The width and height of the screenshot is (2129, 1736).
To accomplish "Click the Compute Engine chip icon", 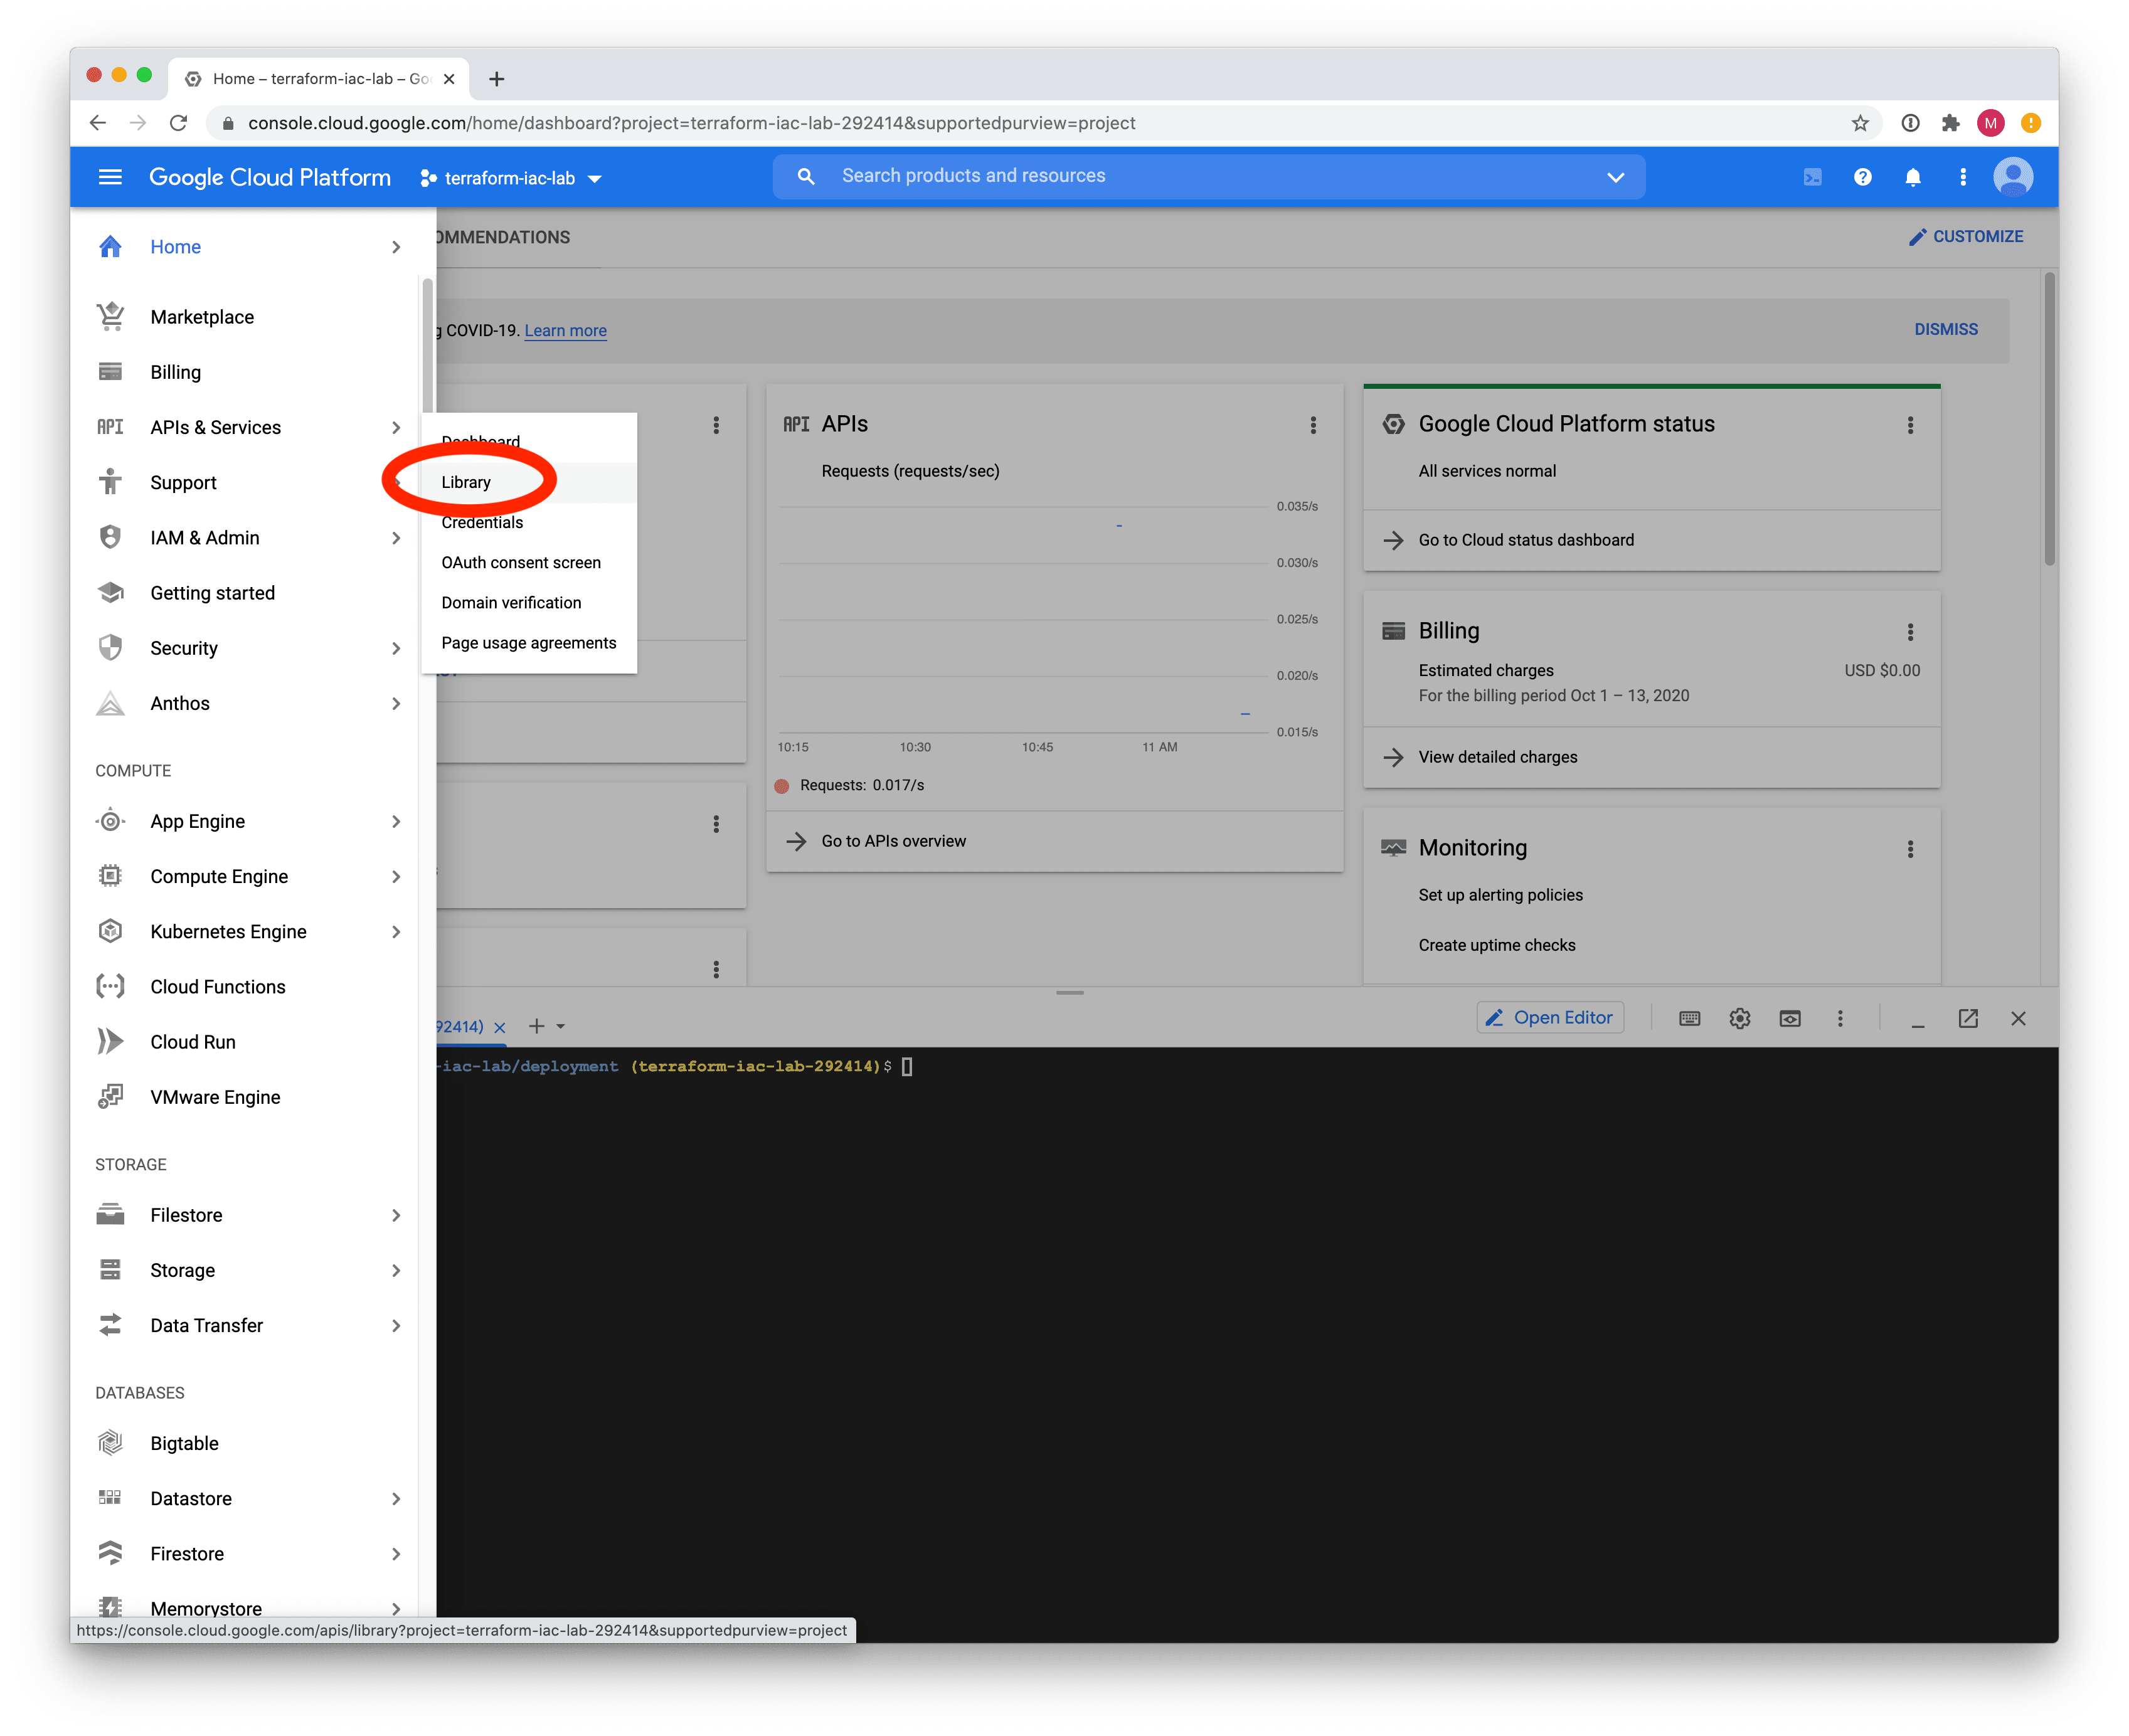I will (110, 876).
